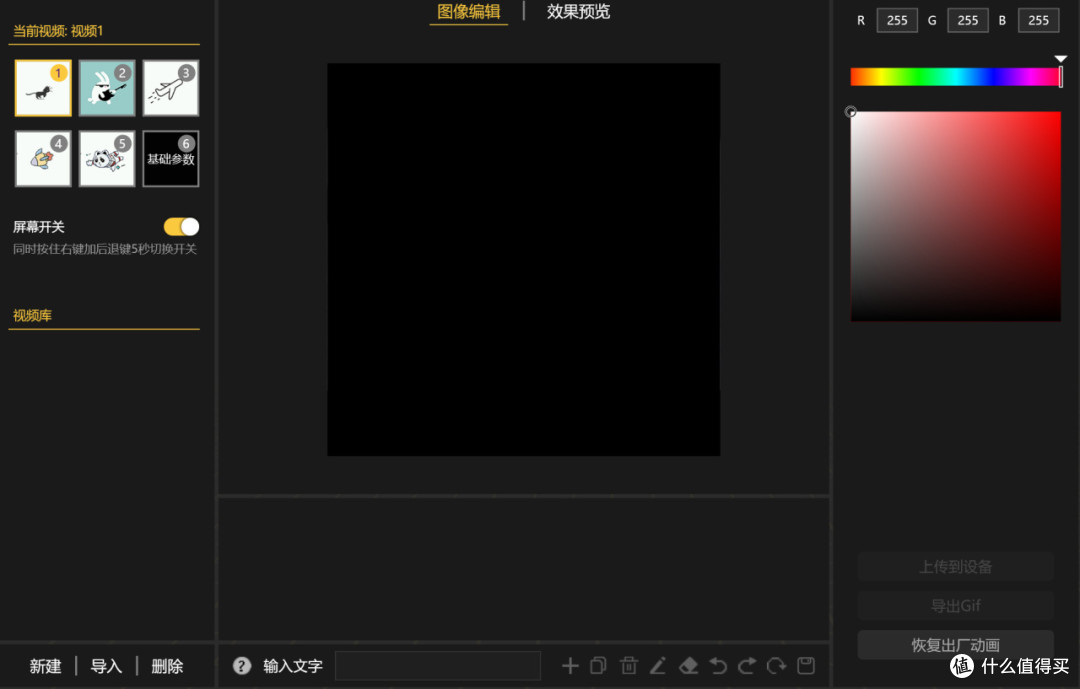The image size is (1080, 689).
Task: Select the pencil draw tool
Action: 658,666
